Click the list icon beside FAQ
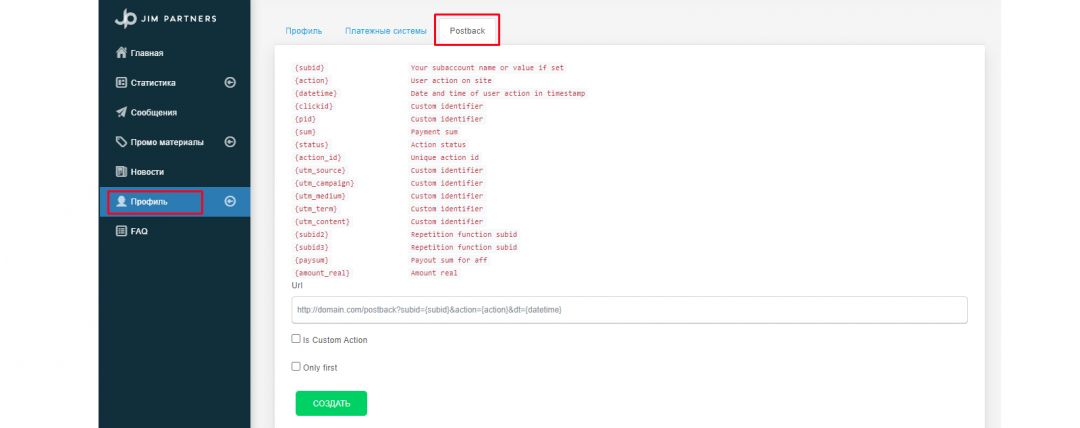The width and height of the screenshot is (1080, 428). (121, 231)
